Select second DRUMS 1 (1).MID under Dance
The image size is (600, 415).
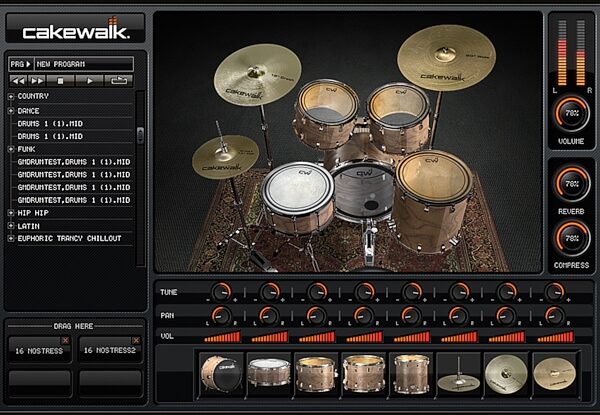coord(50,137)
